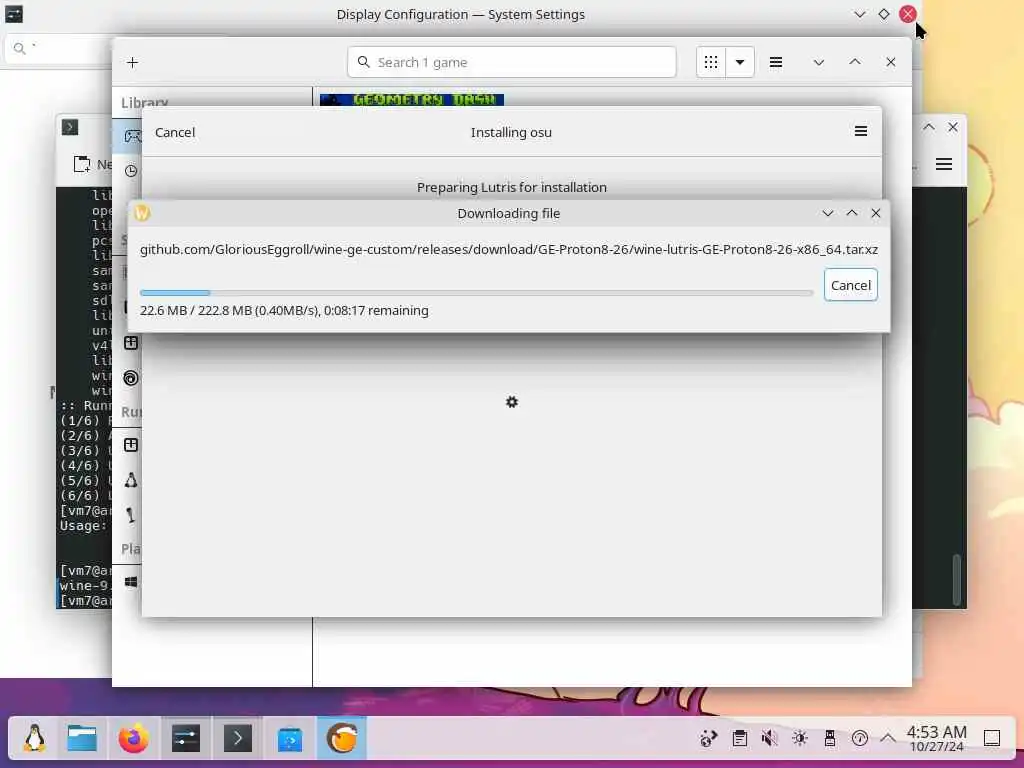Click the terminal window title icon
This screenshot has height=768, width=1024.
70,127
